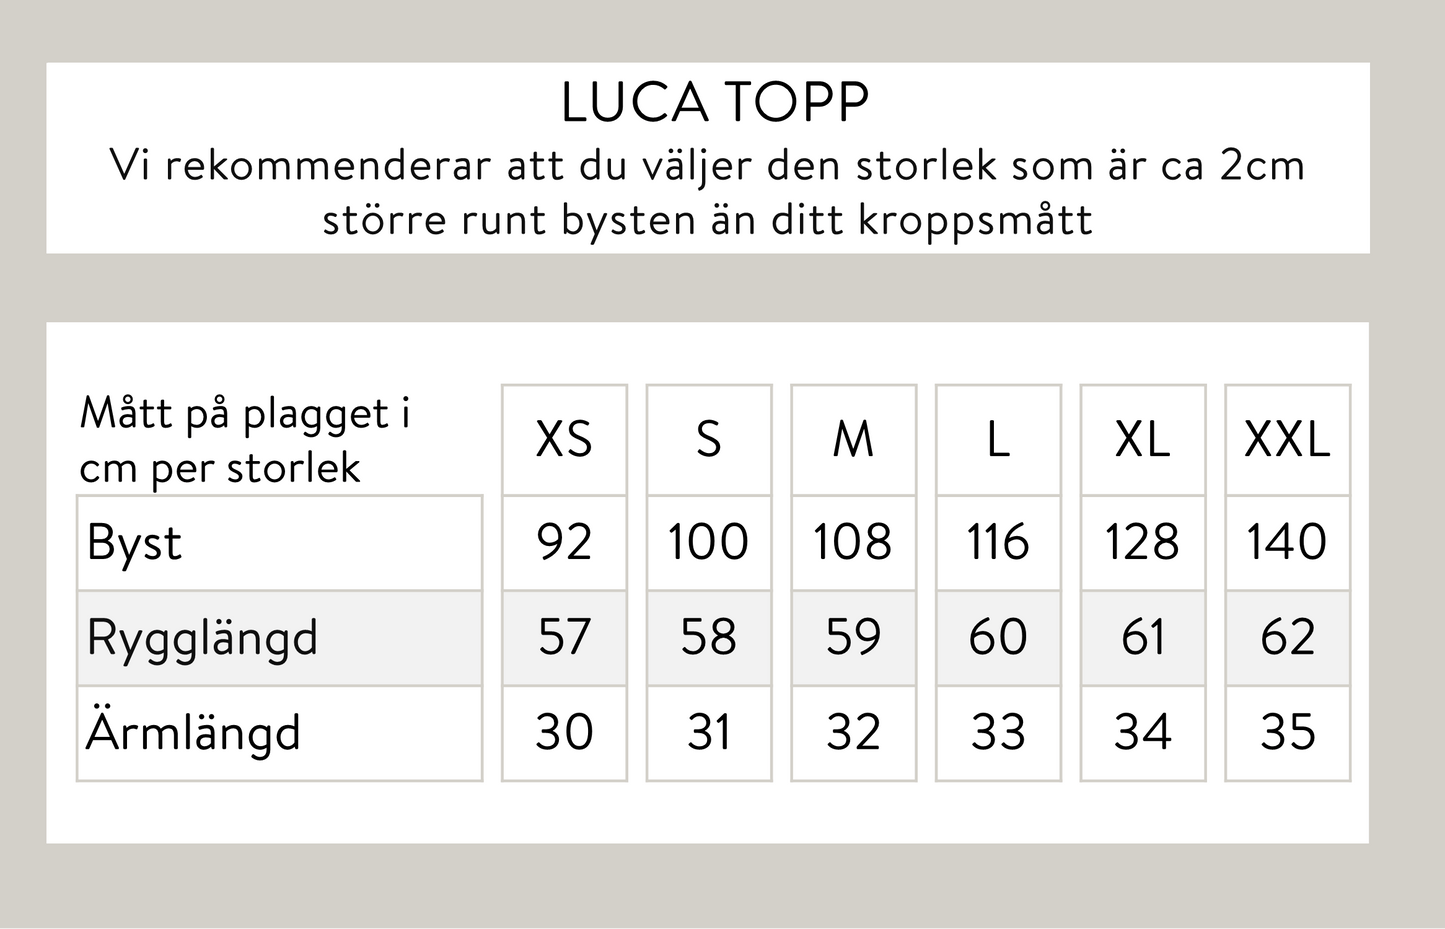1445x929 pixels.
Task: Select the XXL size column header
Action: click(x=1287, y=440)
